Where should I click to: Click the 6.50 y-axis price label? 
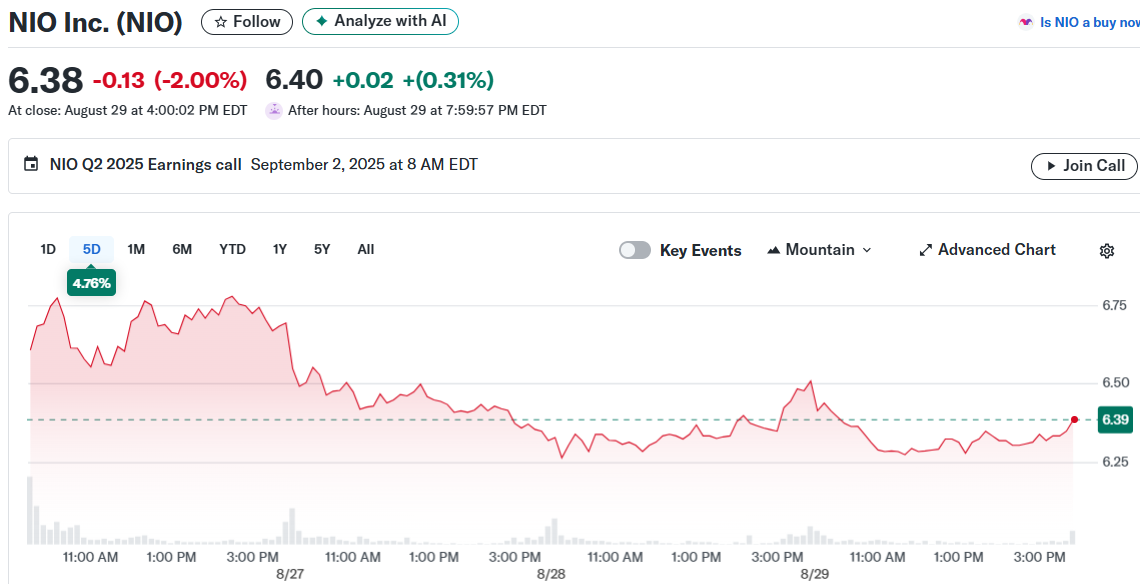(1115, 383)
